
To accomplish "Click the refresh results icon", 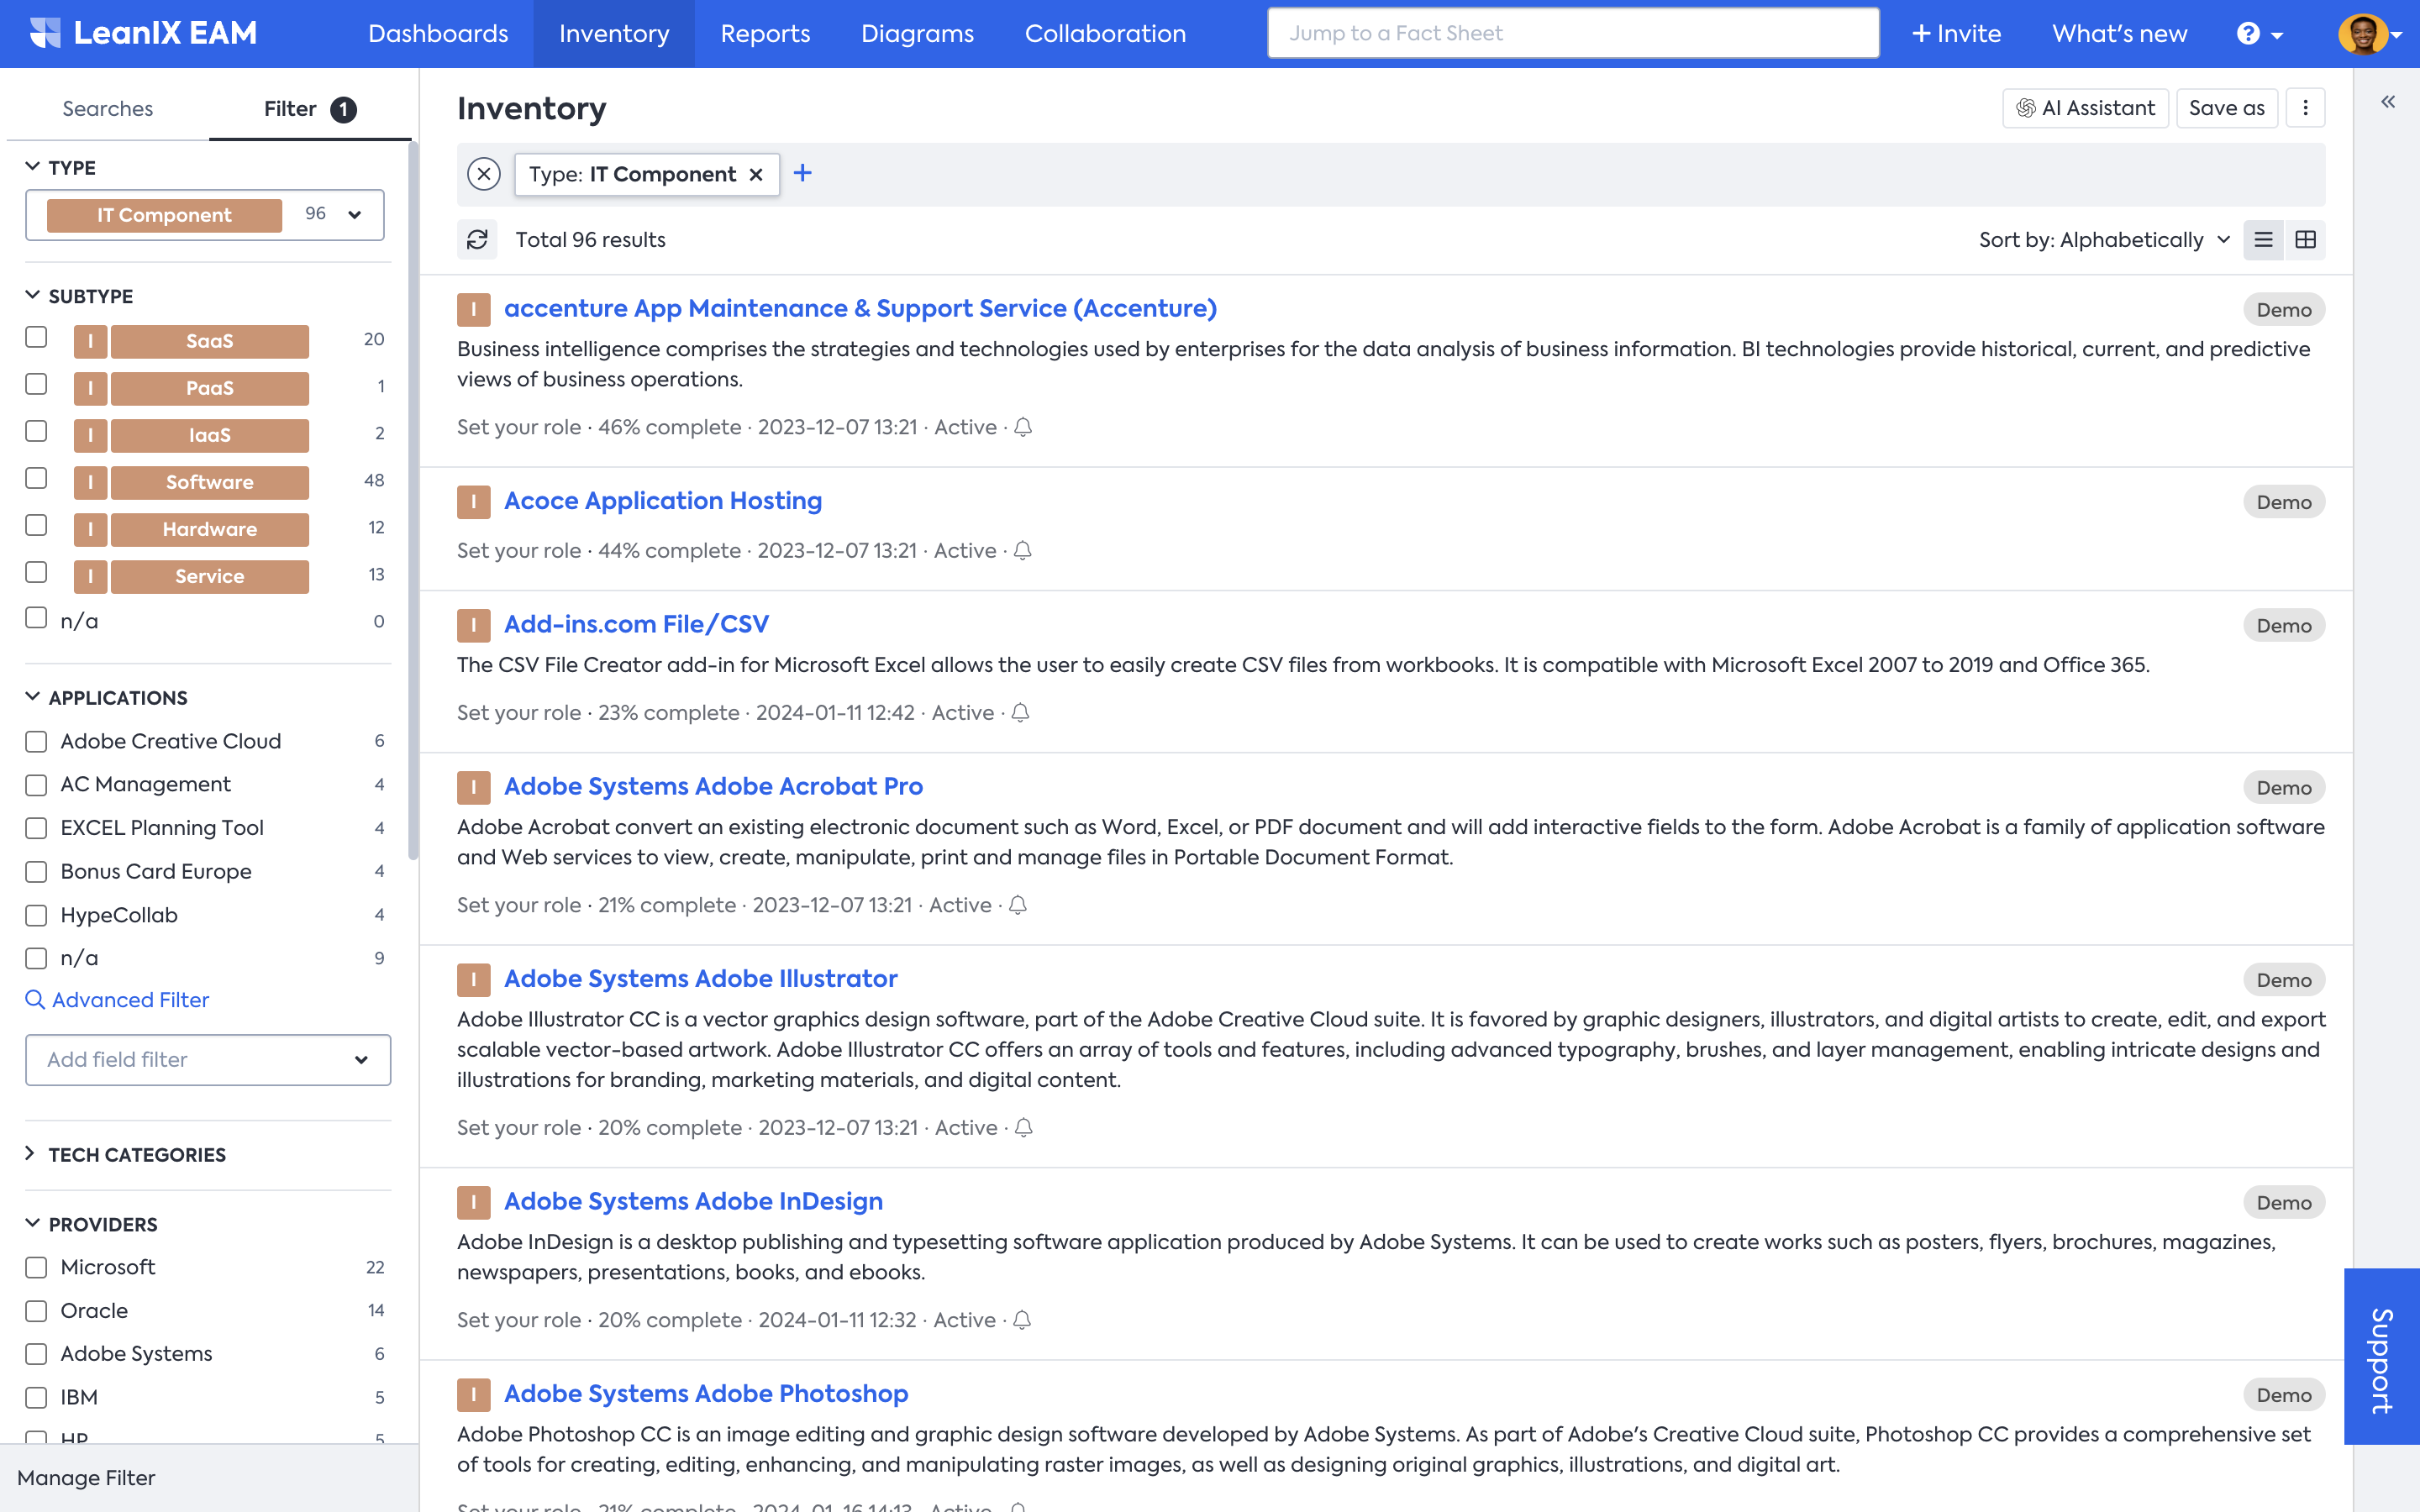I will 477,240.
